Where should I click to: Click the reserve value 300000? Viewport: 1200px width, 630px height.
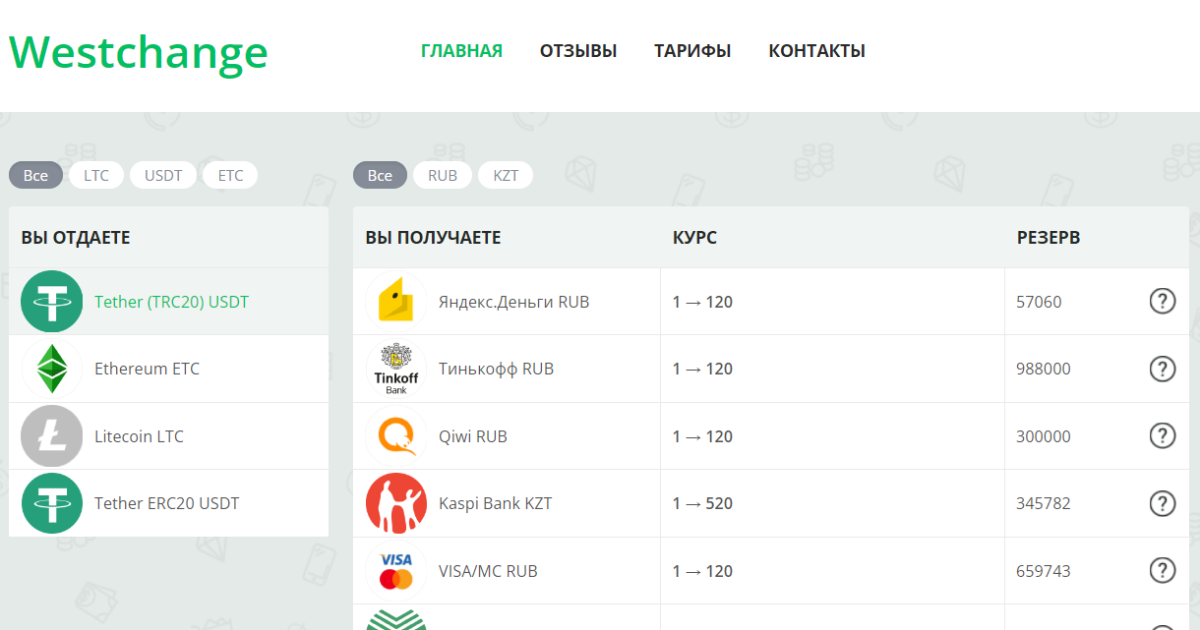pos(1043,436)
